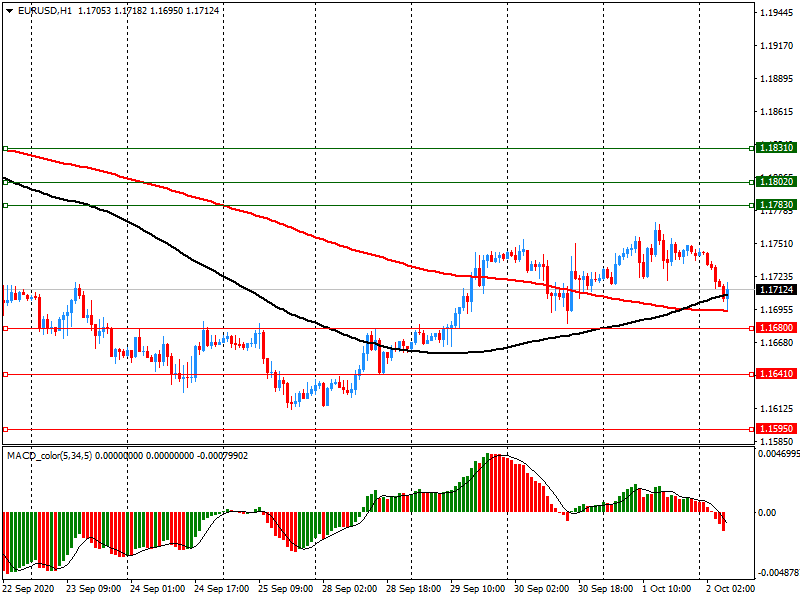Screen dimensions: 800x600
Task: Select the red 1.16800 price tag
Action: pos(776,328)
